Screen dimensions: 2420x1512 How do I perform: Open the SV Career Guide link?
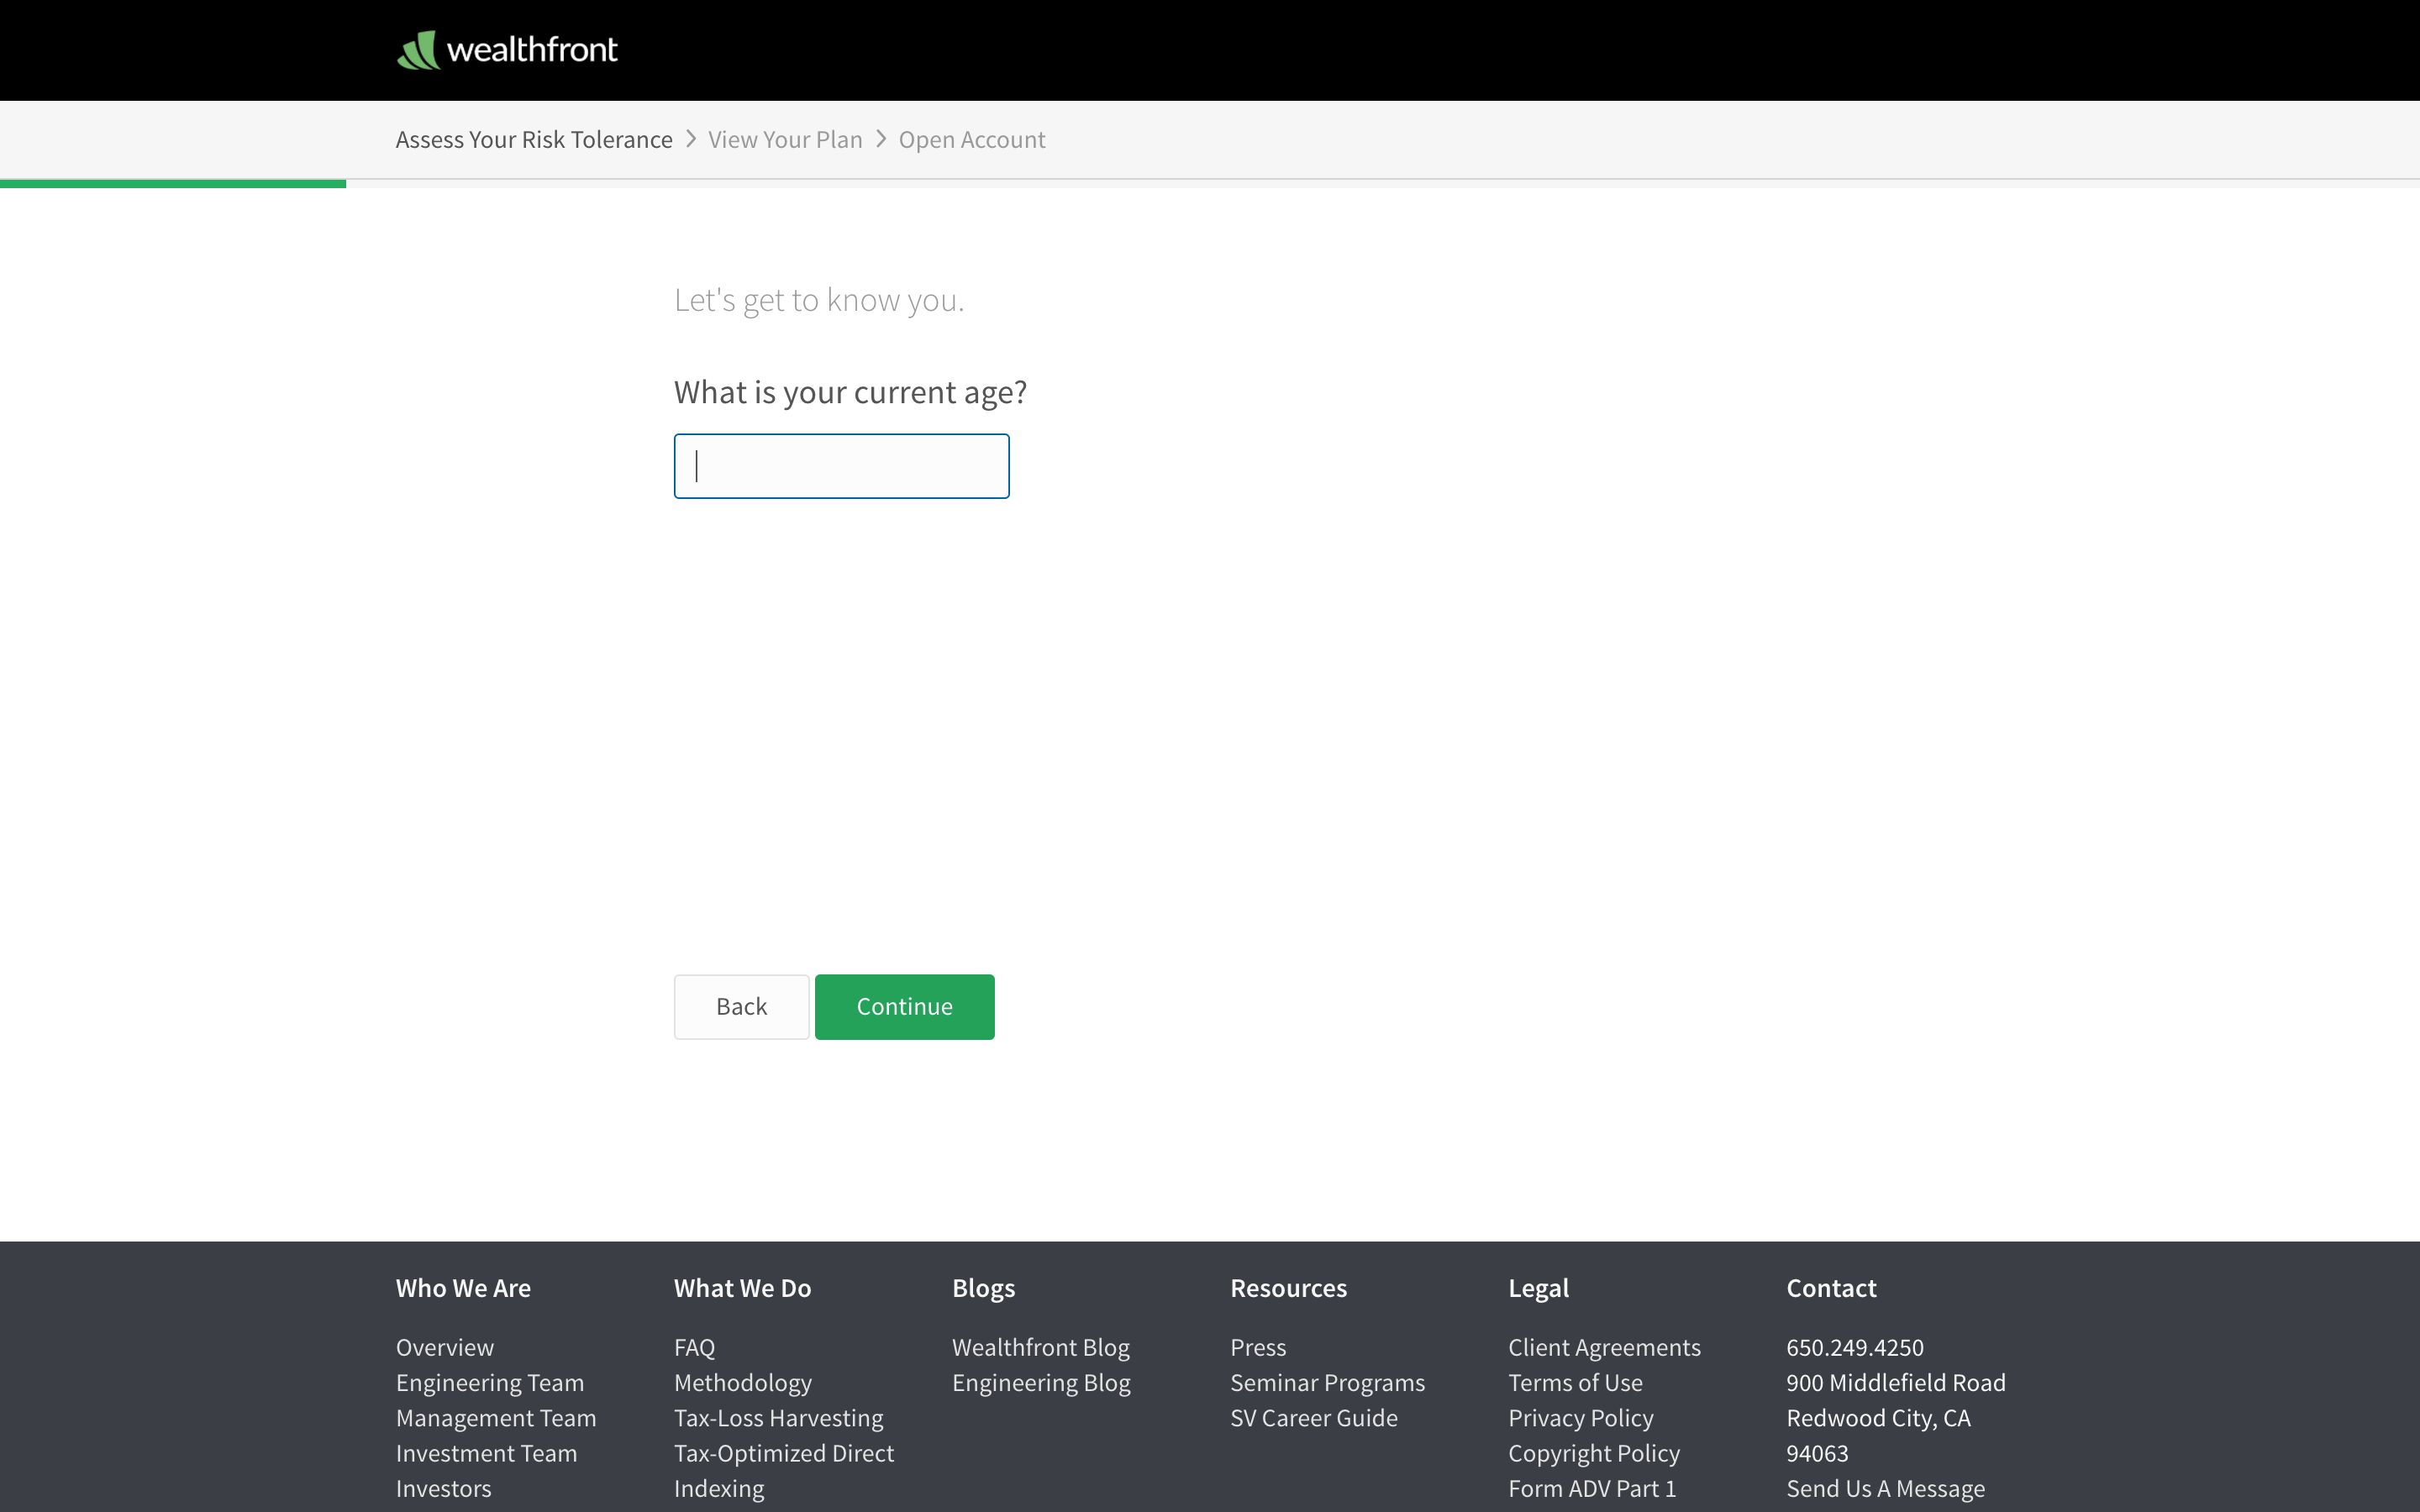1314,1418
